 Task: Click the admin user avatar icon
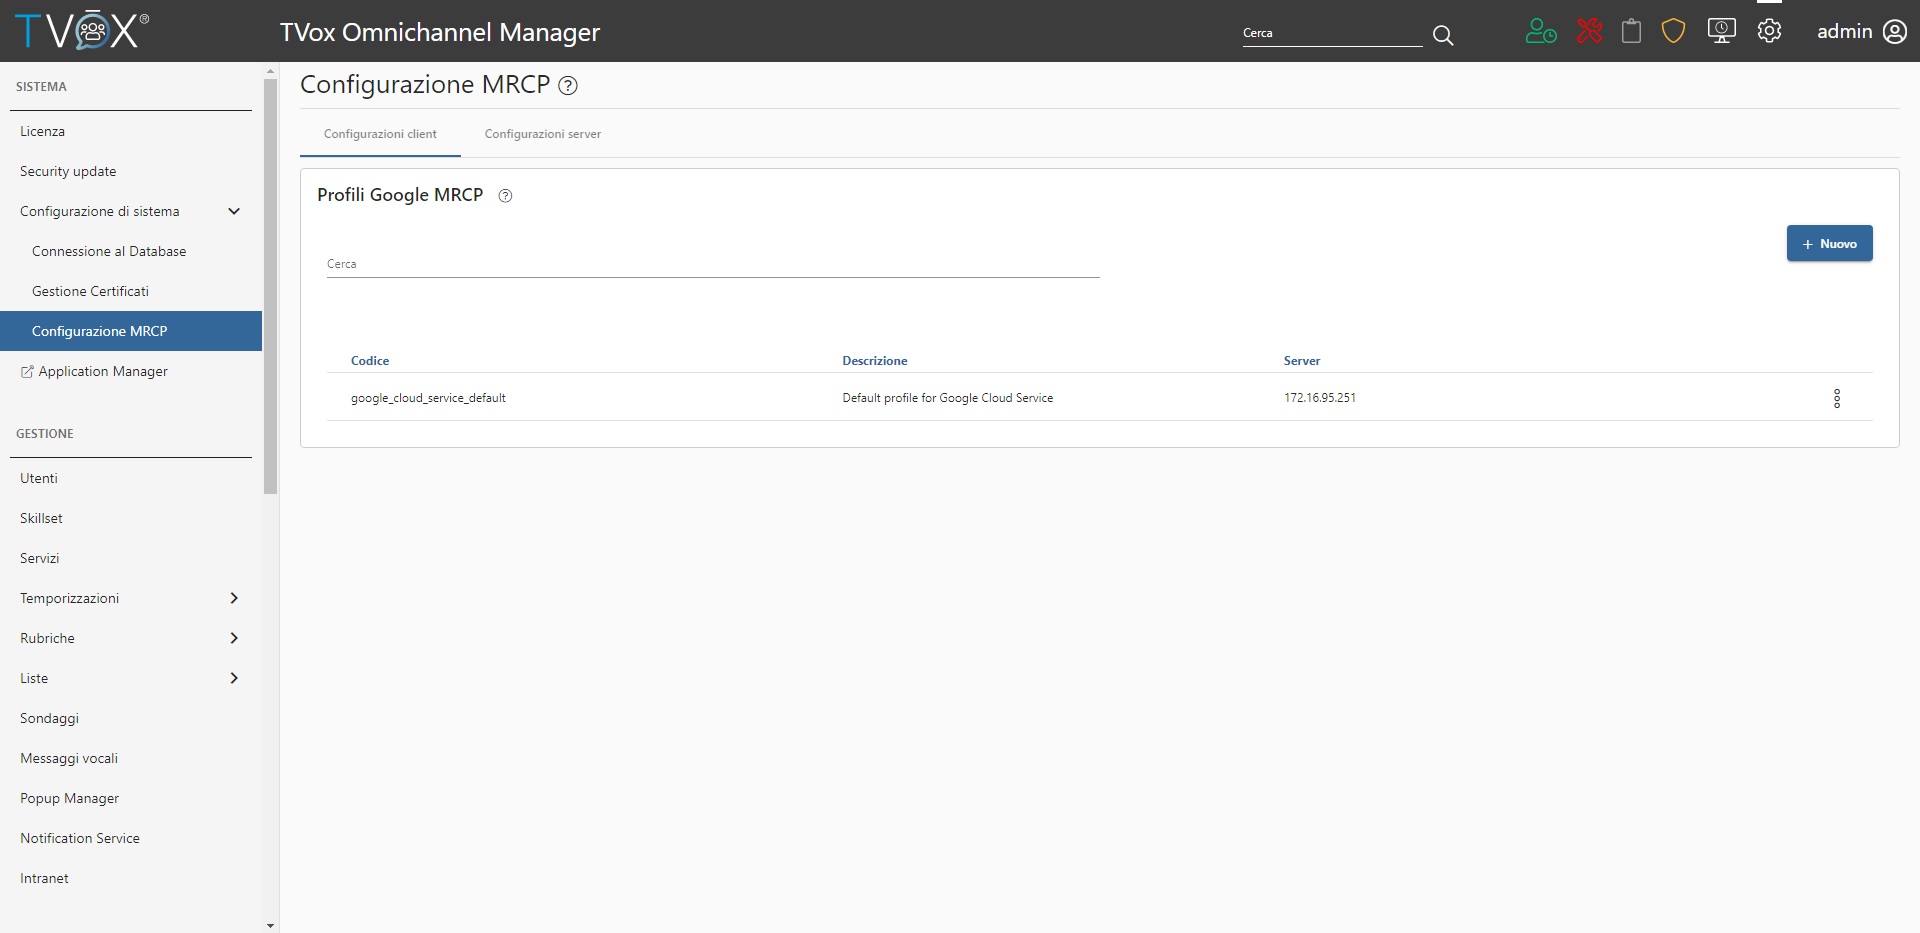point(1895,32)
